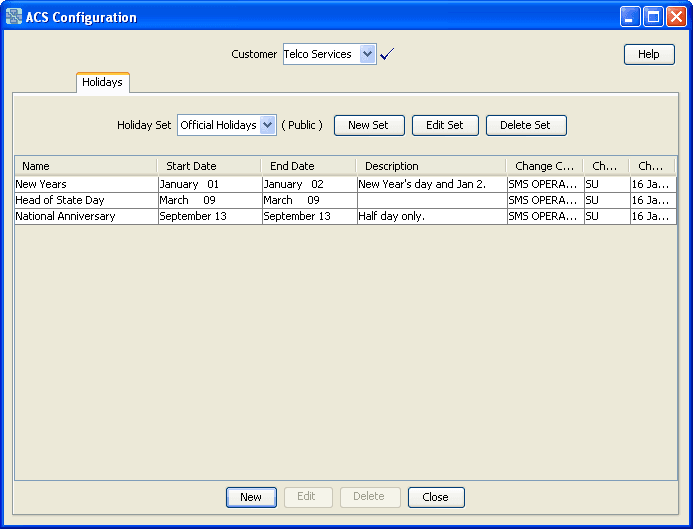Click the Close button at bottom
Viewport: 693px width, 529px height.
pos(436,497)
